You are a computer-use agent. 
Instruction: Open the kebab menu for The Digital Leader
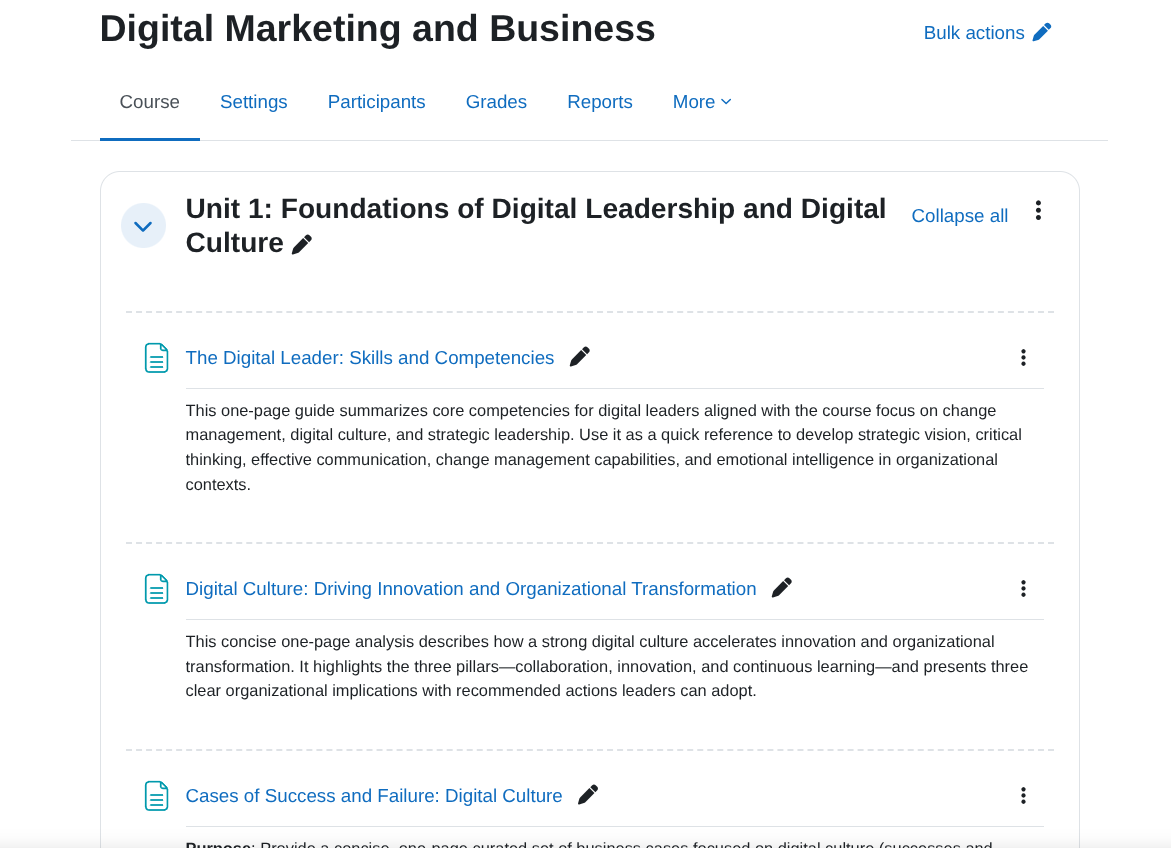pyautogui.click(x=1023, y=357)
